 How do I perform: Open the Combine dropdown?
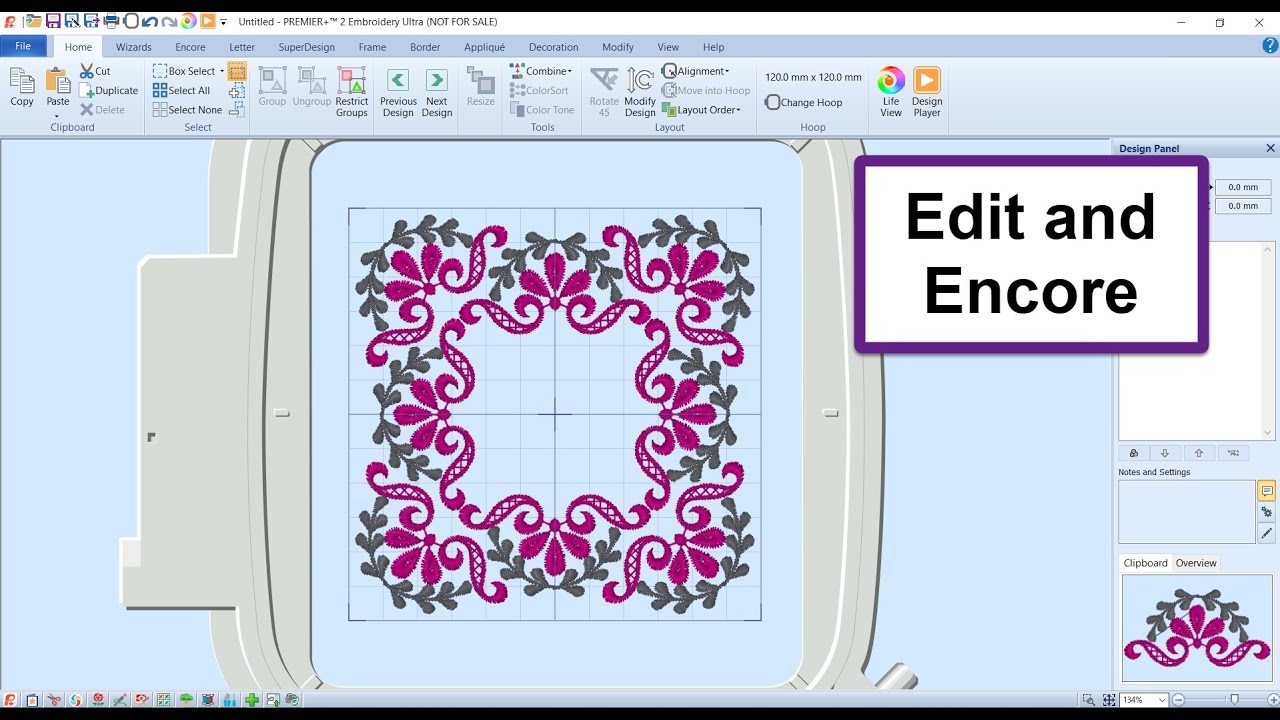click(541, 71)
